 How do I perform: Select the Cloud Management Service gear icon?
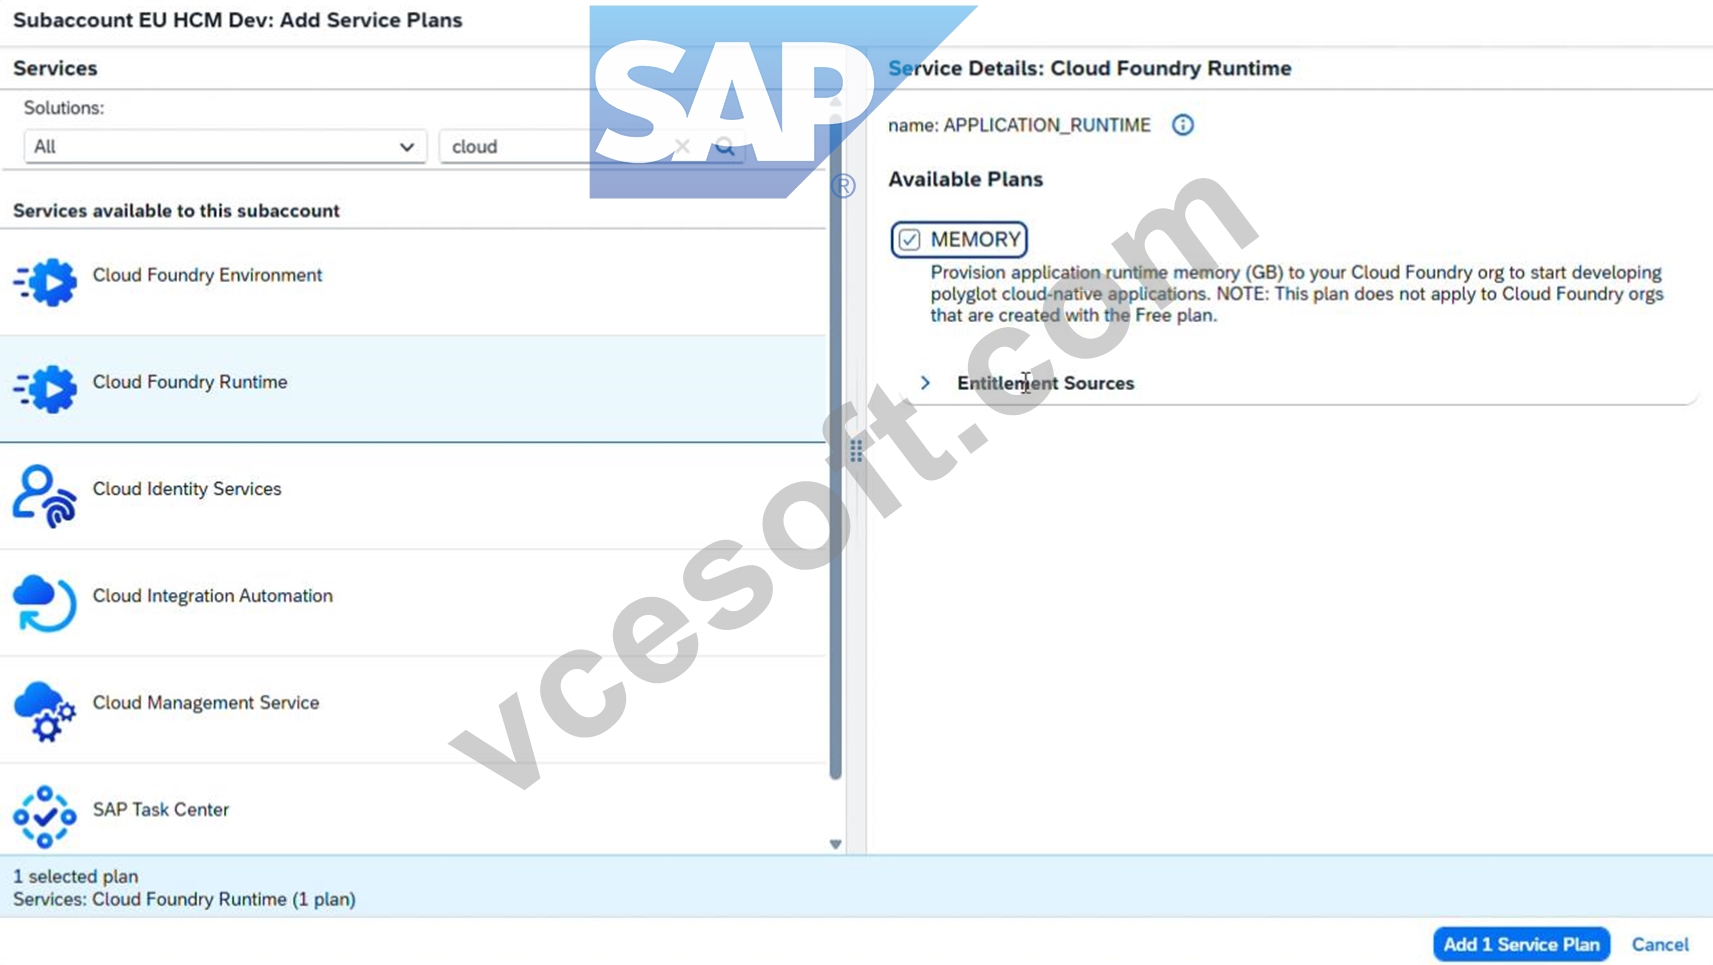pos(45,710)
